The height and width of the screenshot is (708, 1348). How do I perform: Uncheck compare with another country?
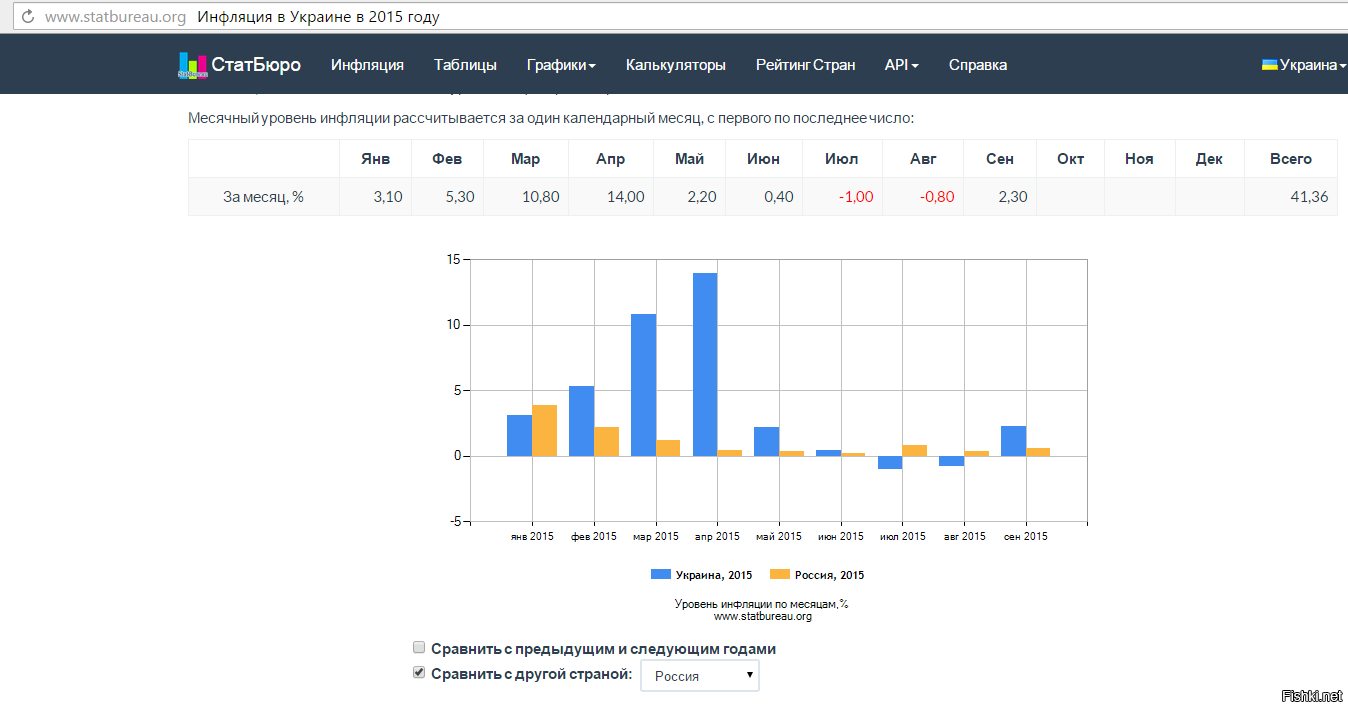pos(420,673)
